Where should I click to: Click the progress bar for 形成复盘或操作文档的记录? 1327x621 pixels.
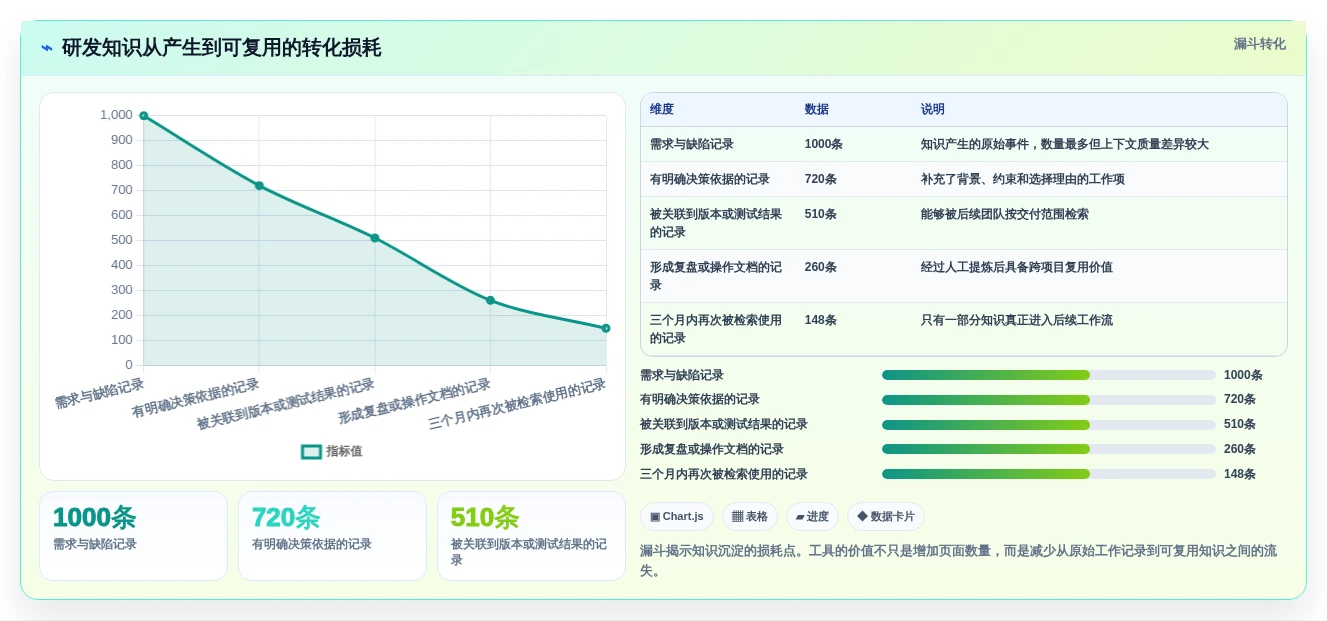(x=1049, y=450)
